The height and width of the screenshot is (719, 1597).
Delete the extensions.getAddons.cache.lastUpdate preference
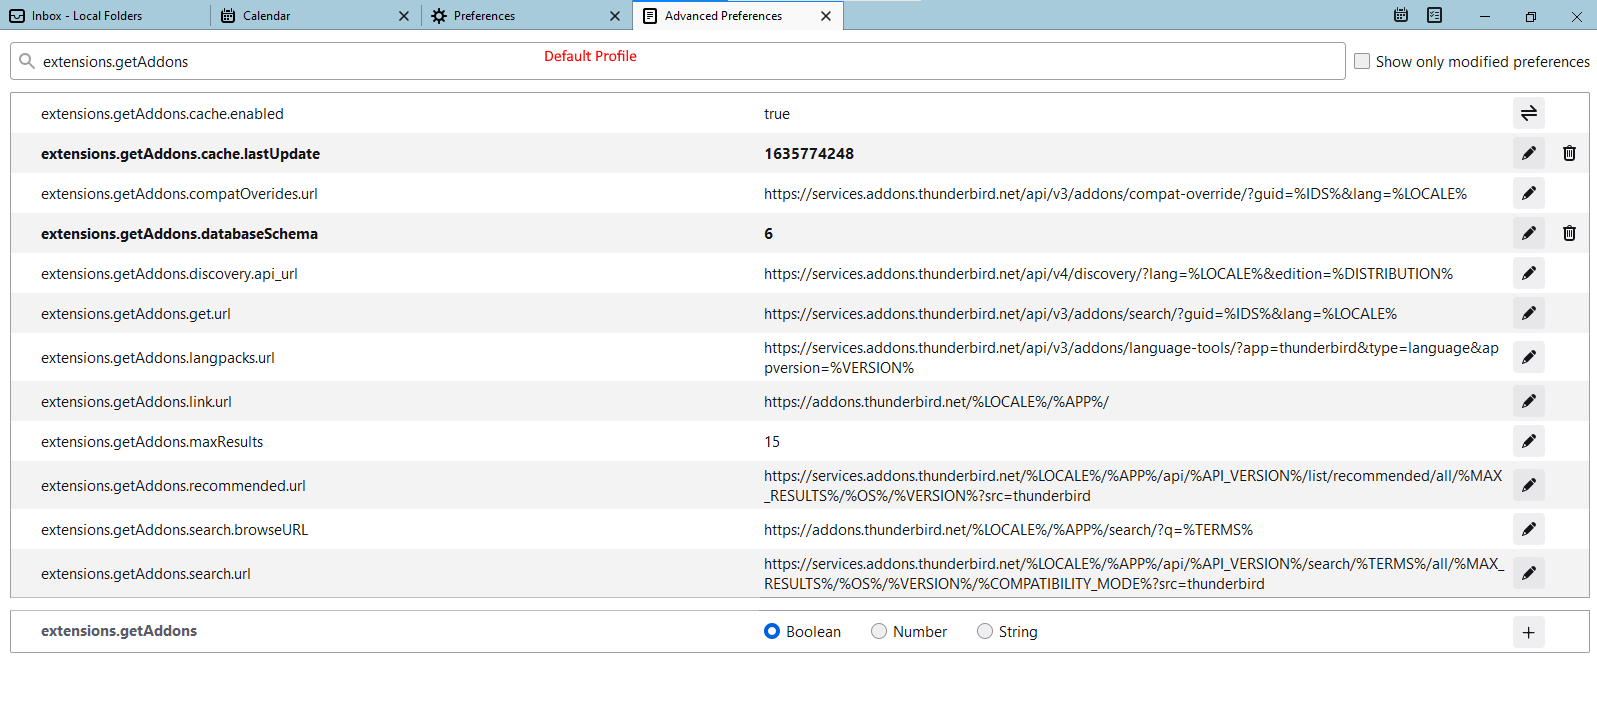click(x=1569, y=153)
